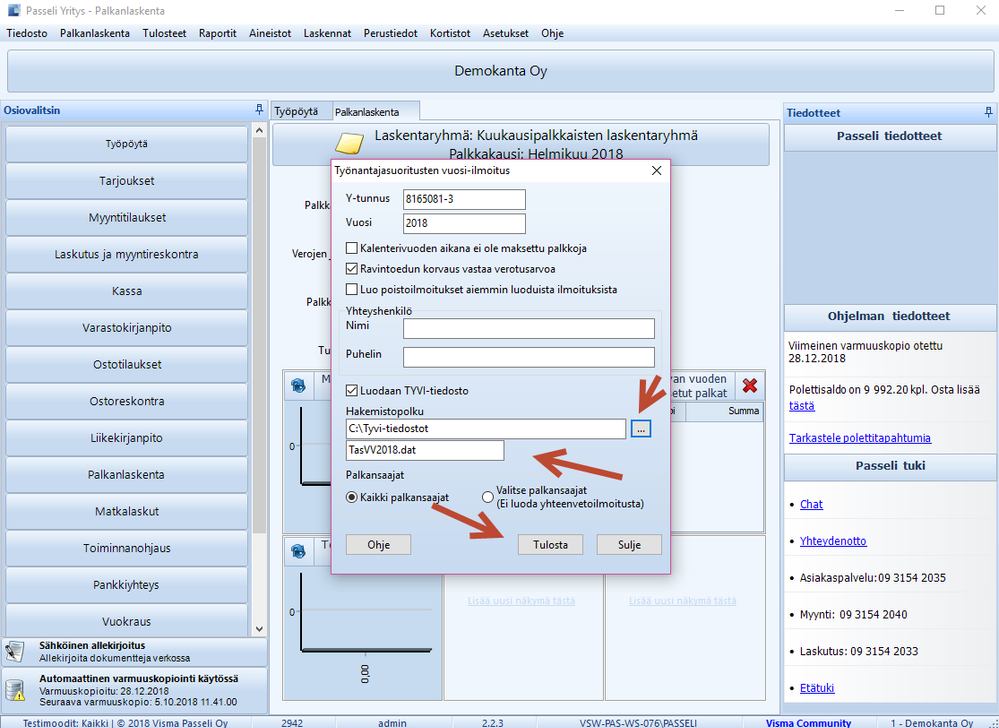Open the Yhteydenotto link

pos(833,541)
